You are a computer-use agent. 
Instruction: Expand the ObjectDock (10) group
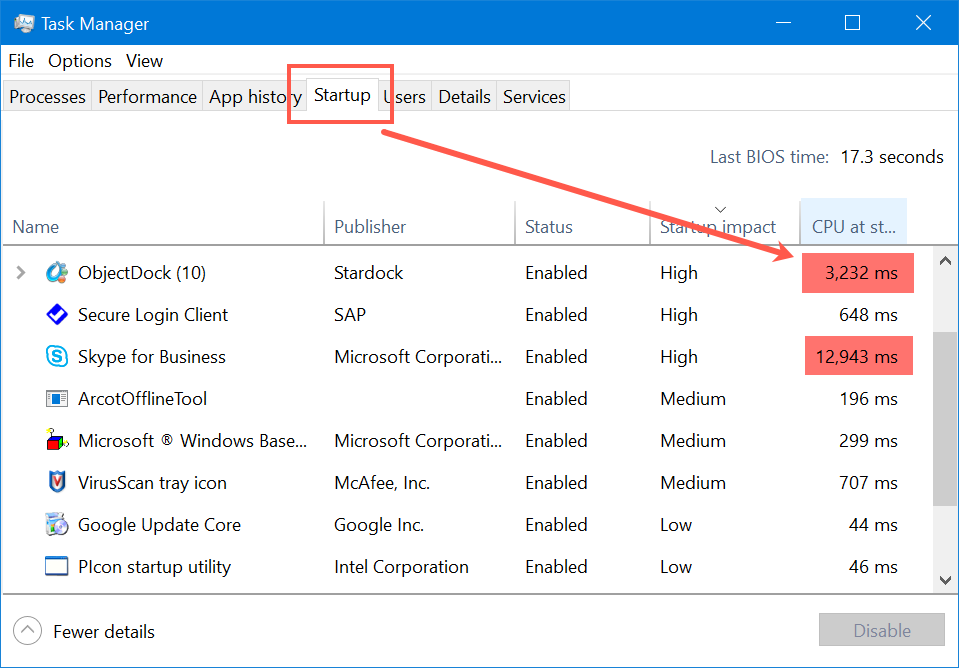(21, 273)
